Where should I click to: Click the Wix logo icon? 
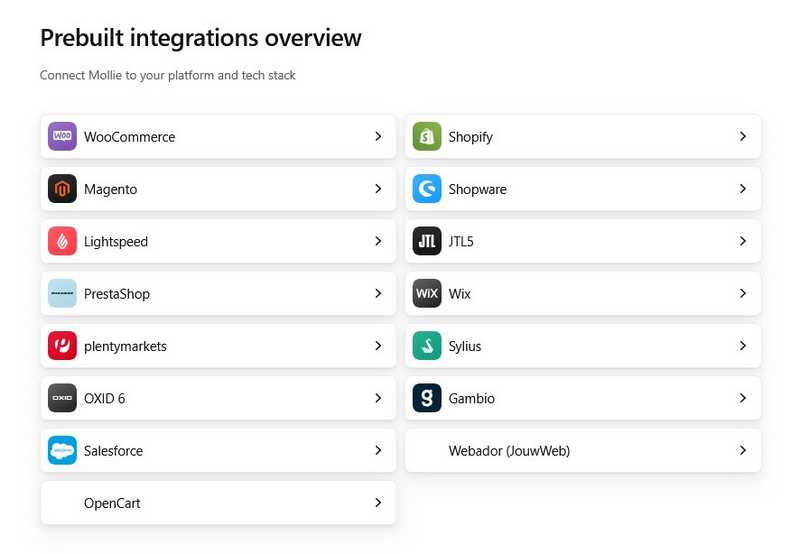(x=427, y=294)
